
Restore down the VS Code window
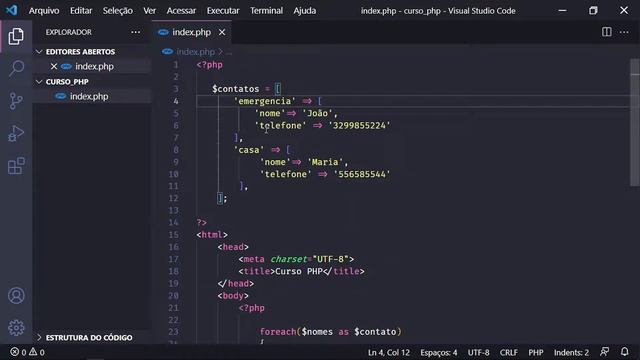pos(593,11)
